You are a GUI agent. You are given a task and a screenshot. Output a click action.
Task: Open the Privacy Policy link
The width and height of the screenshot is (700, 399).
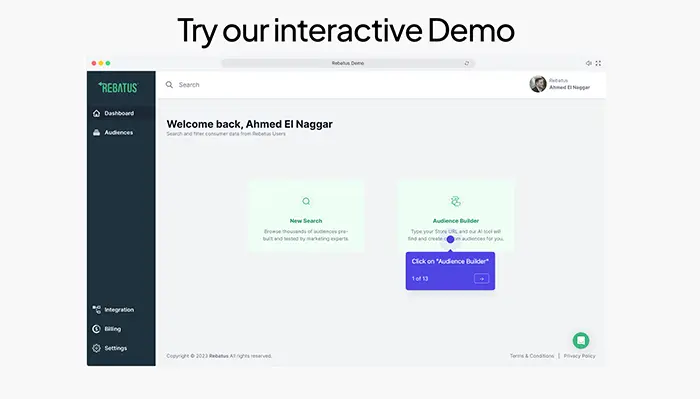pos(579,356)
